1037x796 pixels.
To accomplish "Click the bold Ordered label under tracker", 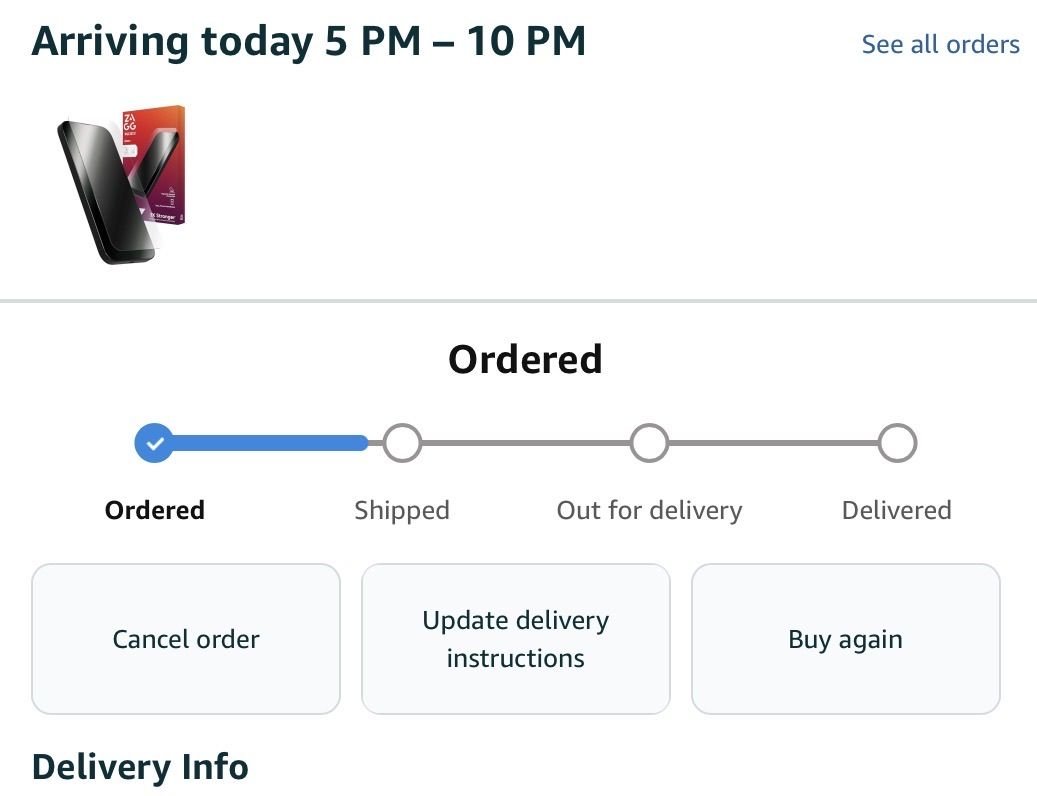I will click(x=154, y=510).
